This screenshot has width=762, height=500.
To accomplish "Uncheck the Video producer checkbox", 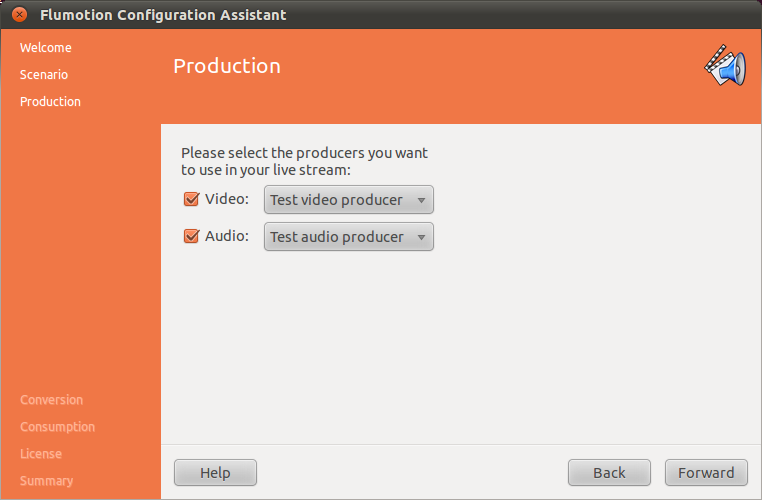I will pos(191,199).
